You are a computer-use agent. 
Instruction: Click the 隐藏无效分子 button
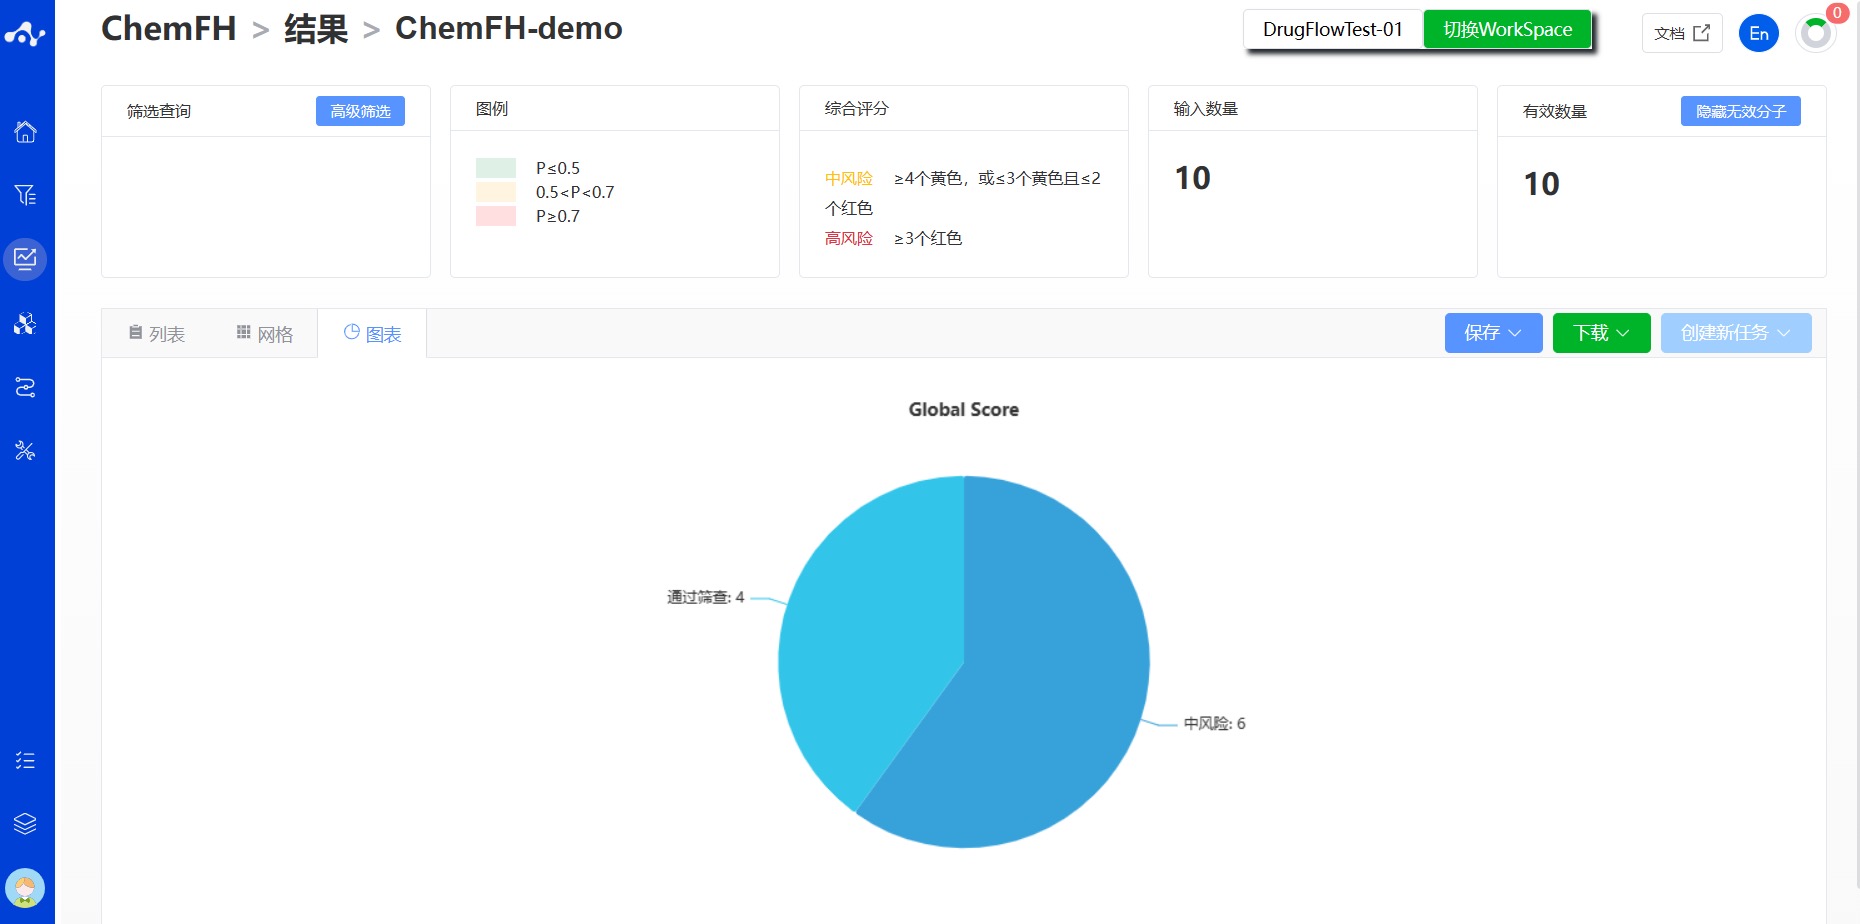coord(1741,111)
